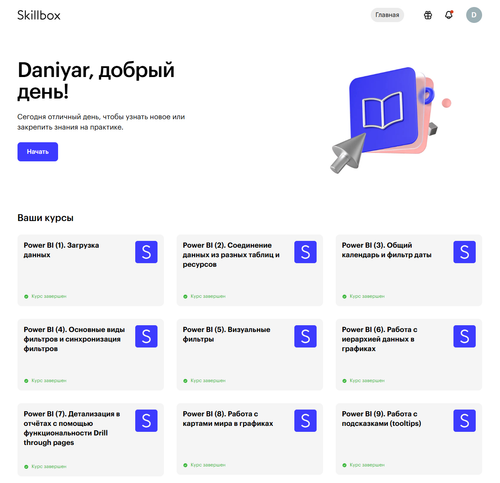Click the "Ваши курсы" heading
This screenshot has height=483, width=500.
point(45,218)
